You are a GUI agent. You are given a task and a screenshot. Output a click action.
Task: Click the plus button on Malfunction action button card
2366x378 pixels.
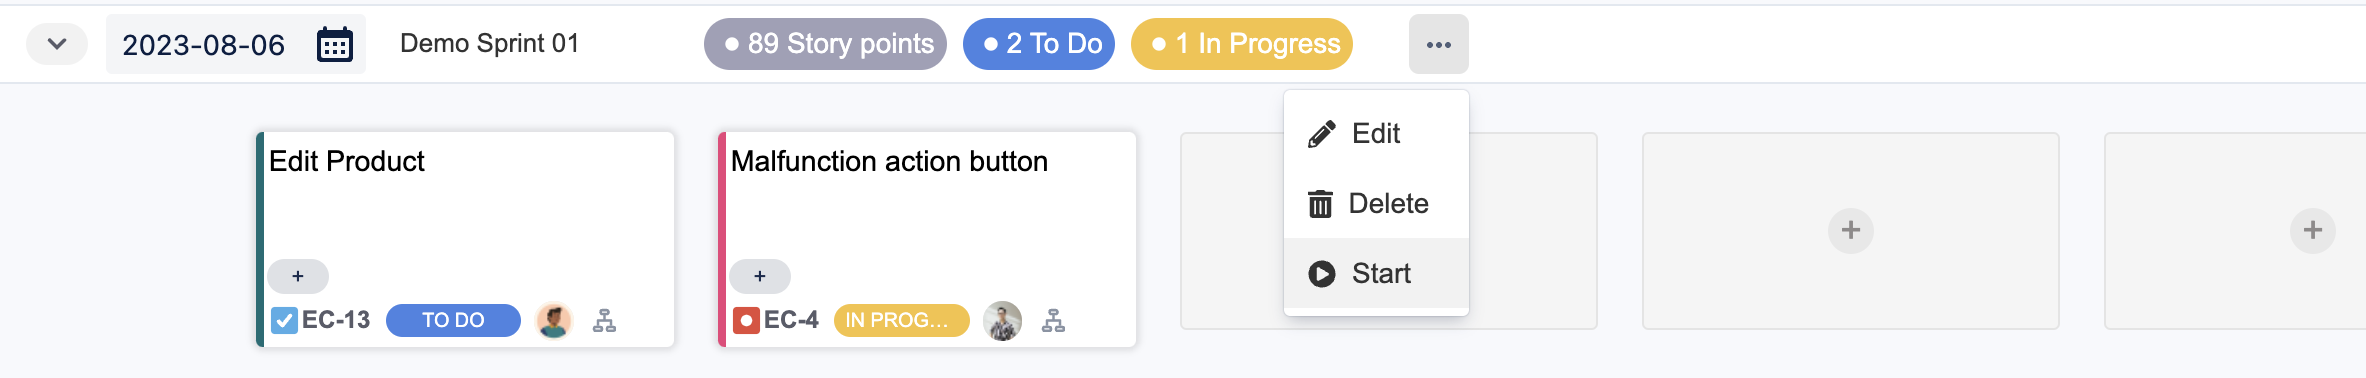tap(760, 276)
